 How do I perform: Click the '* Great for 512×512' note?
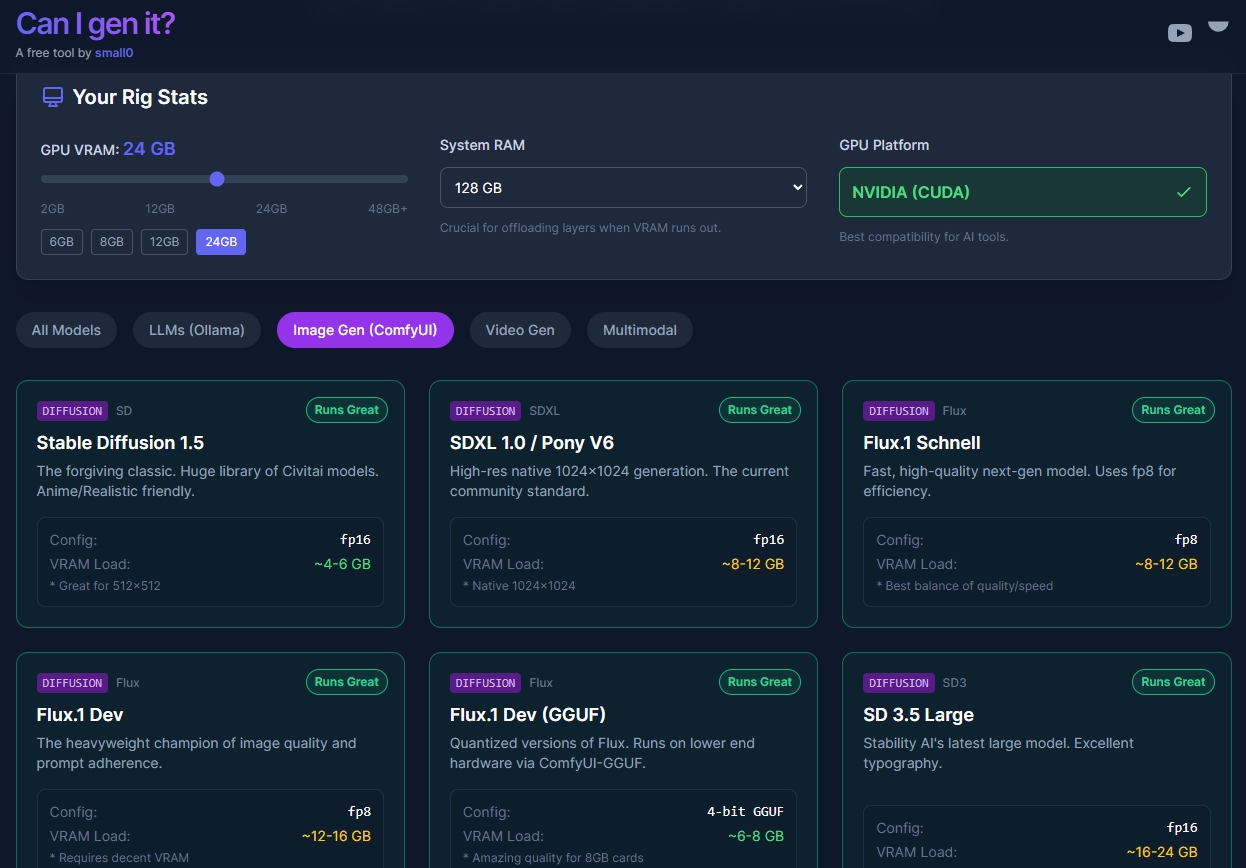tap(105, 586)
